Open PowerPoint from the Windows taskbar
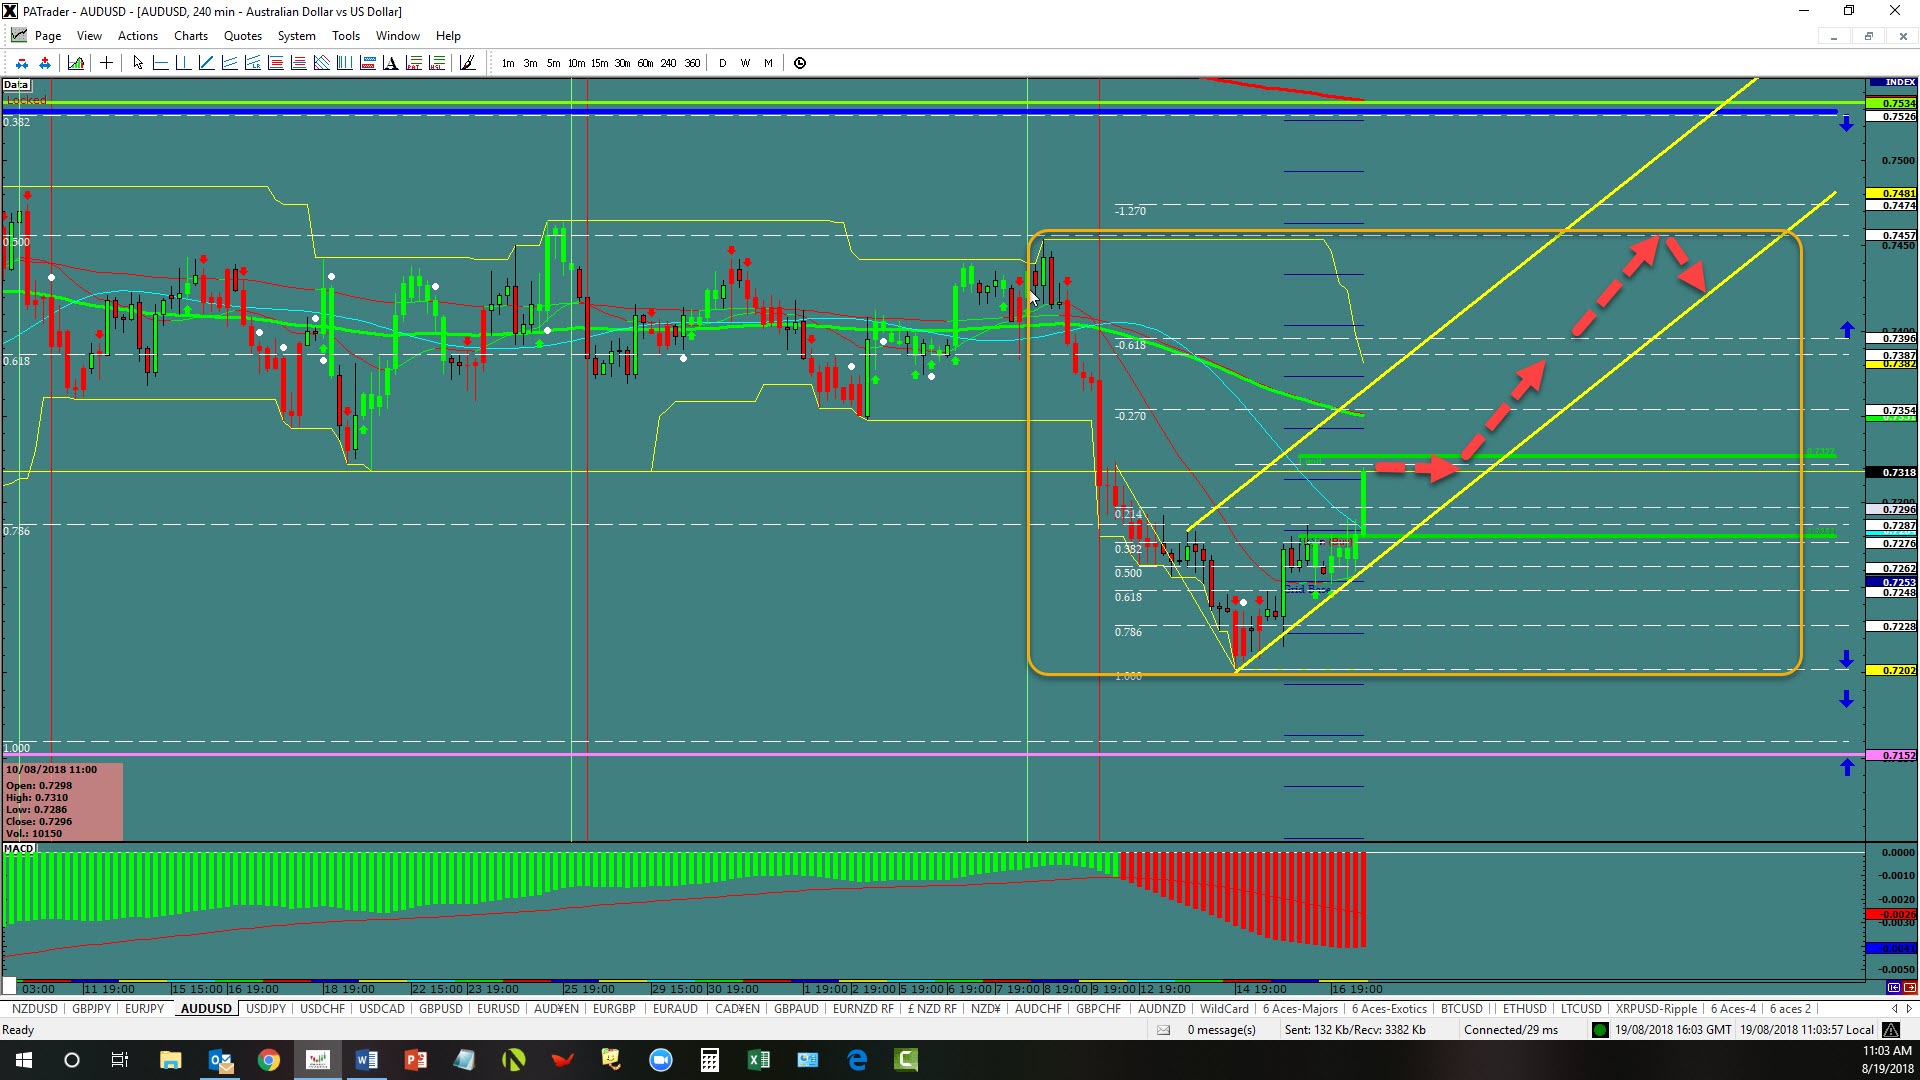Screen dimensions: 1920x1080 [416, 1060]
